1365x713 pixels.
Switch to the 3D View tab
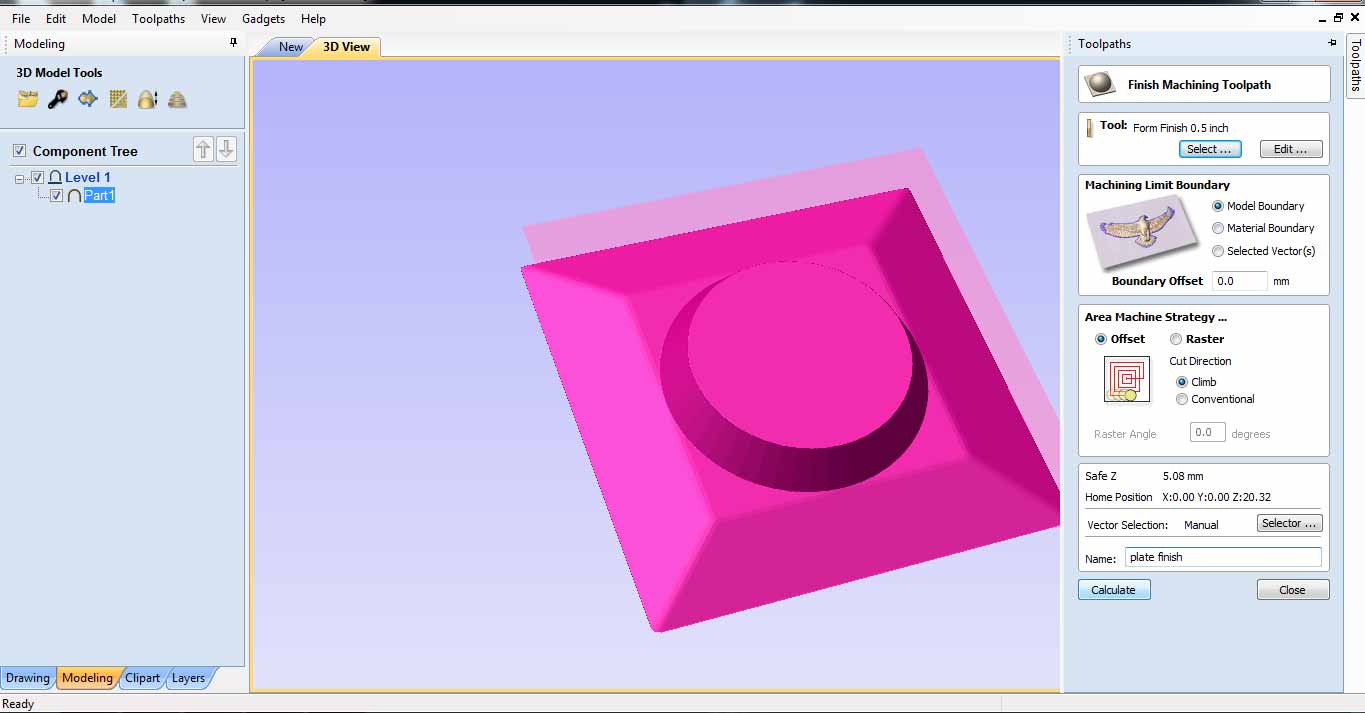[x=346, y=47]
